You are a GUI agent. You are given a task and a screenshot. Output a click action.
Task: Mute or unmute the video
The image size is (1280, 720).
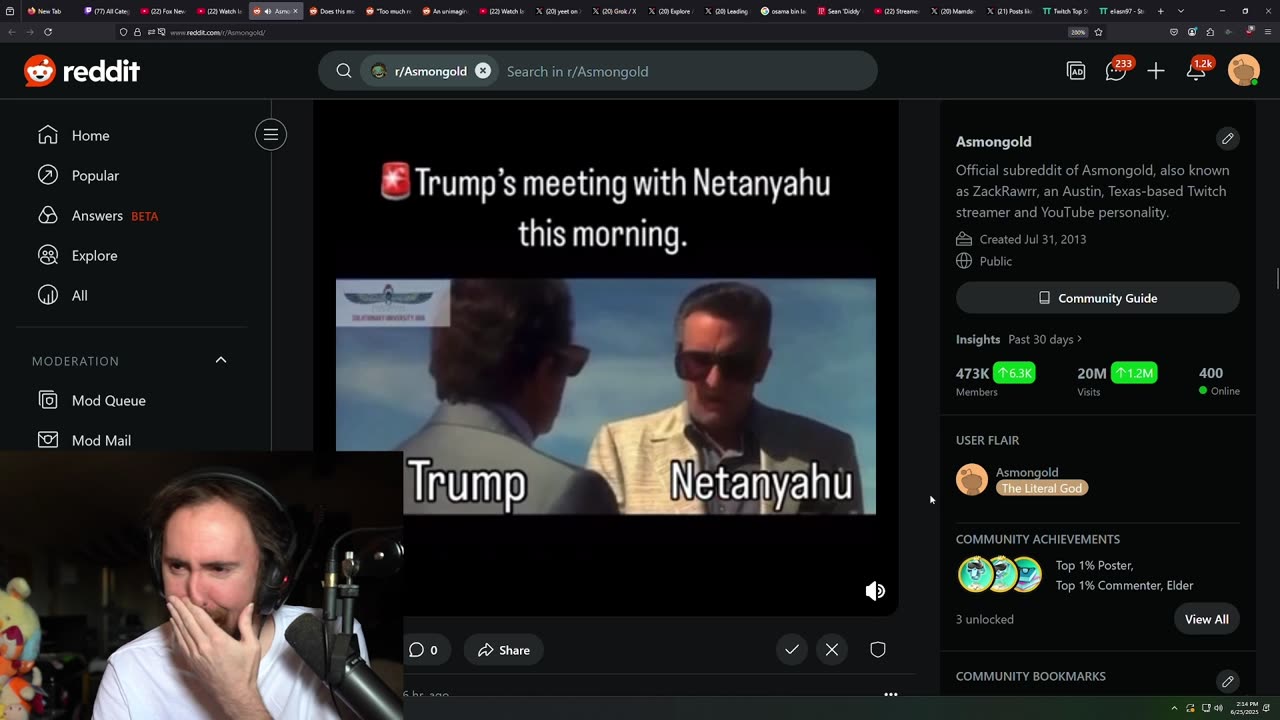tap(875, 591)
